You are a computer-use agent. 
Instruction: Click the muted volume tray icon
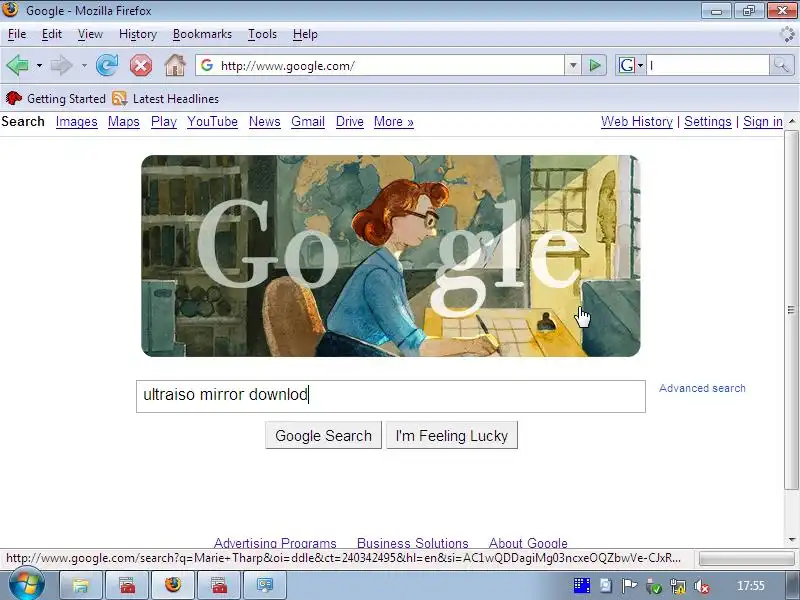tap(702, 586)
